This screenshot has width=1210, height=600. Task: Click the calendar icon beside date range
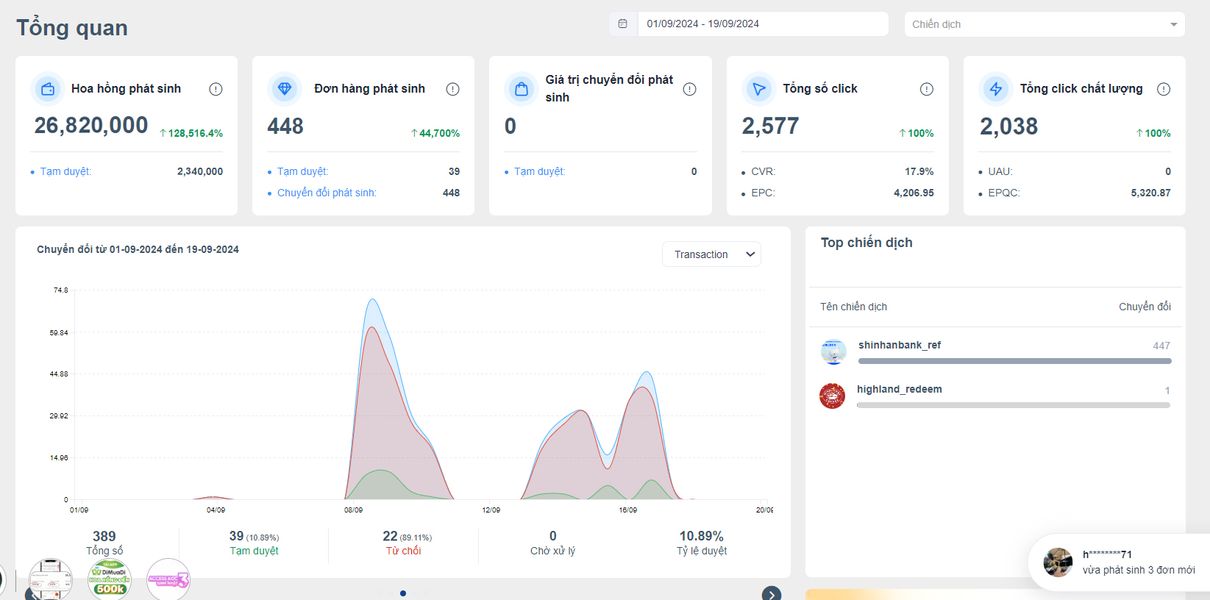[x=623, y=24]
